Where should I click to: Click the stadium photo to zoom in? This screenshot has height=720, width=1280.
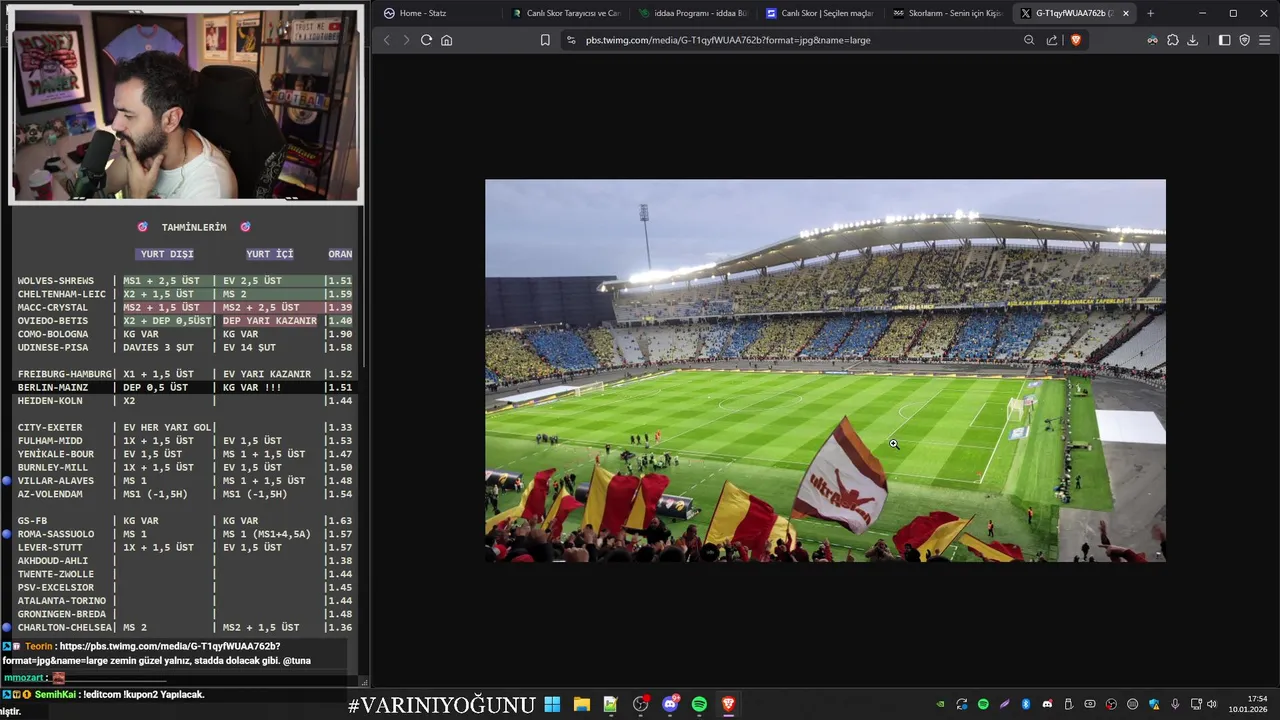[825, 370]
